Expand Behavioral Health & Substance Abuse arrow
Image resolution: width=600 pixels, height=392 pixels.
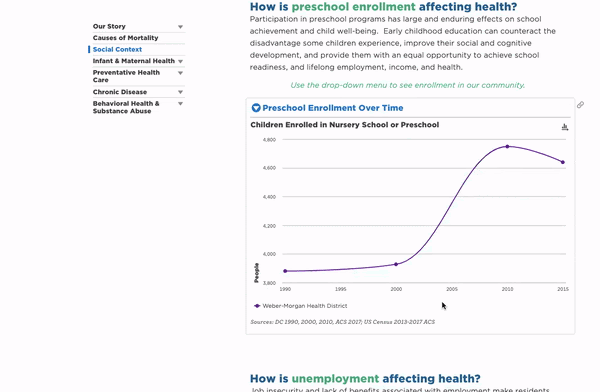180,104
